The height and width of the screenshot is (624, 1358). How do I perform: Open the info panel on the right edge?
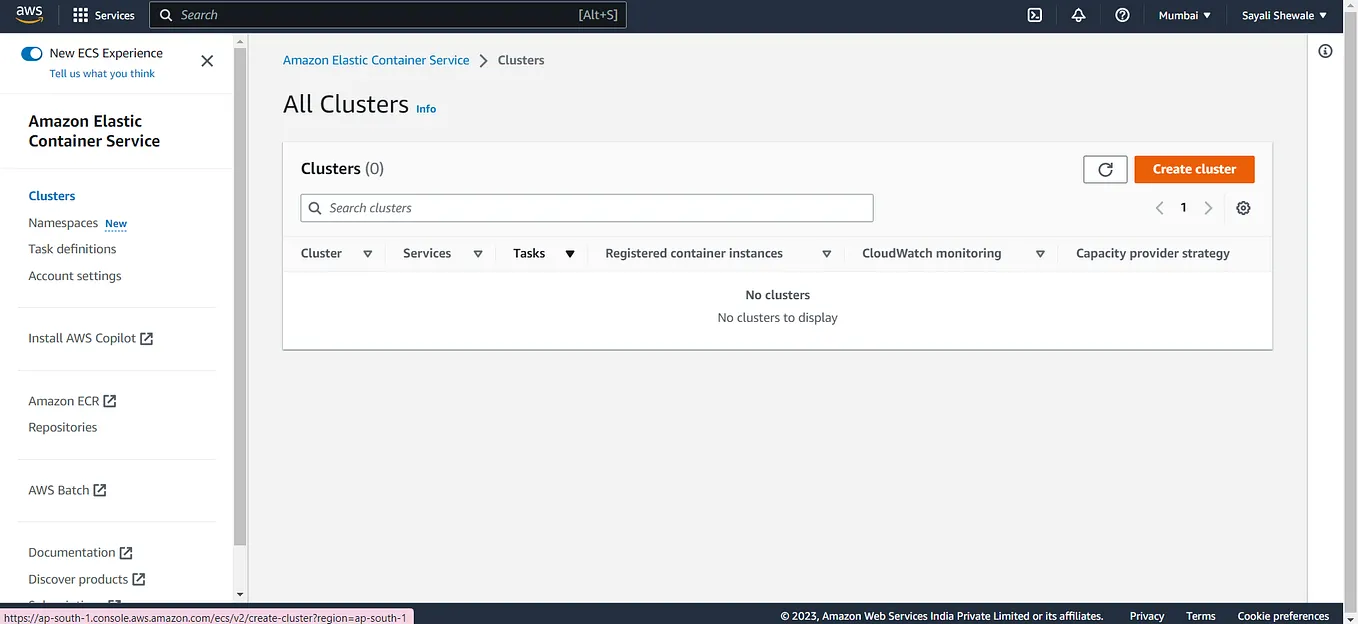pyautogui.click(x=1325, y=50)
